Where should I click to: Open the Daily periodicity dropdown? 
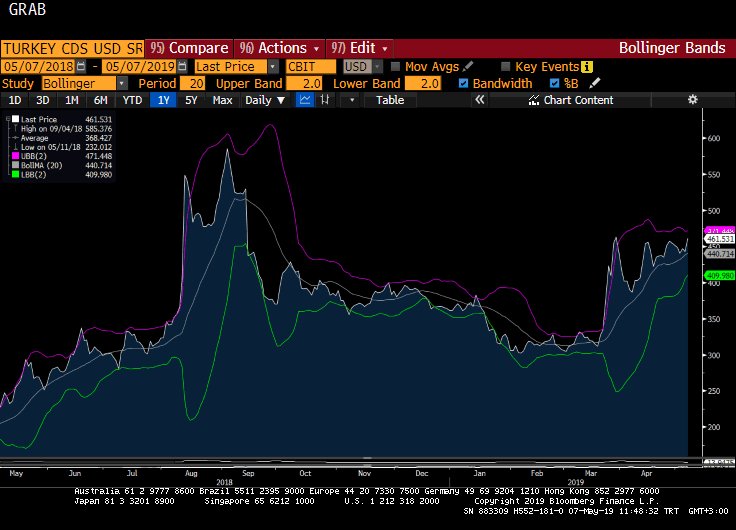[x=265, y=100]
